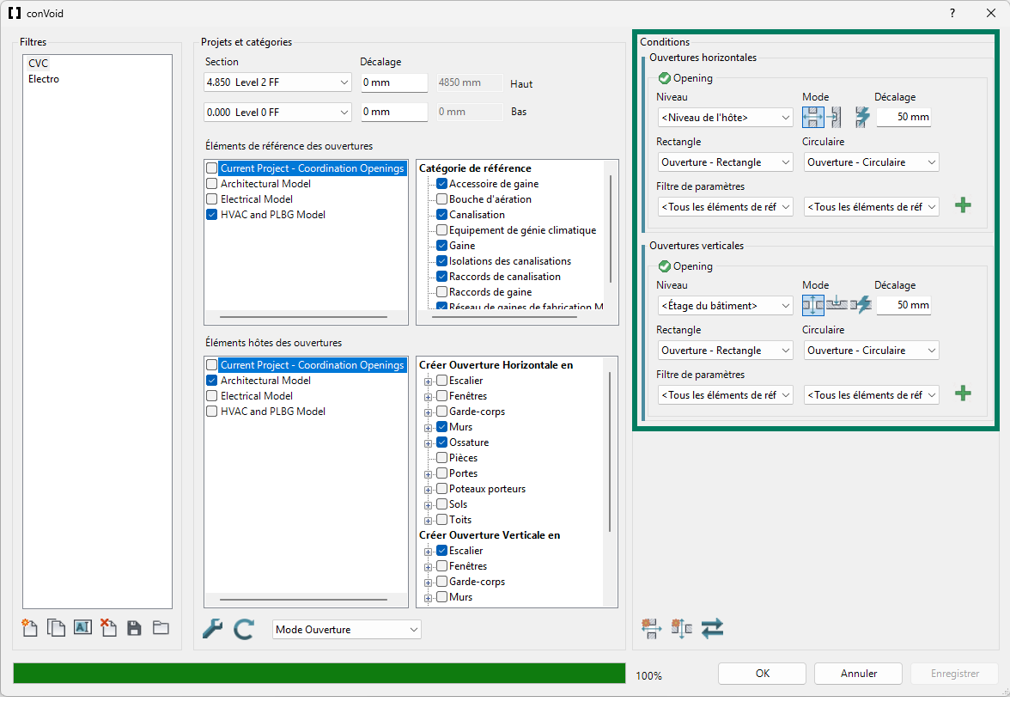Open vertical Ouverture - Circulaire dropdown
Image resolution: width=1010 pixels, height=720 pixels.
click(x=871, y=350)
